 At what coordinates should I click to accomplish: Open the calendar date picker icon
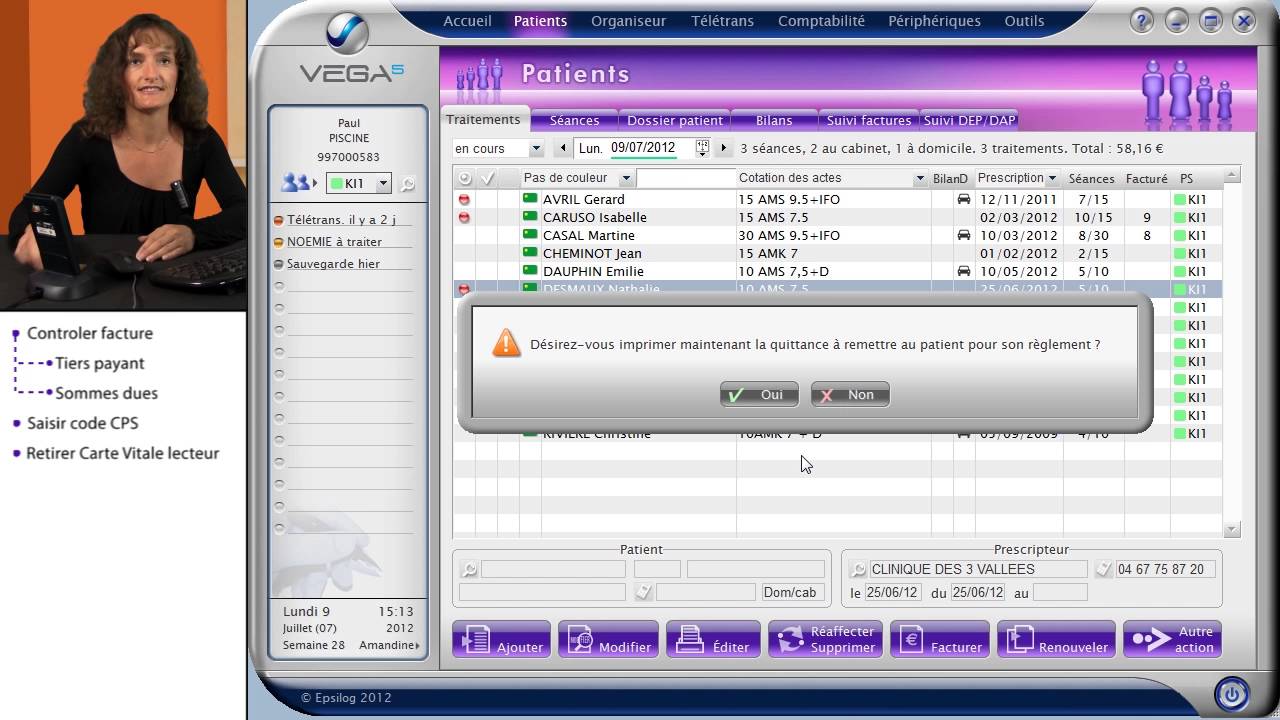[x=702, y=148]
